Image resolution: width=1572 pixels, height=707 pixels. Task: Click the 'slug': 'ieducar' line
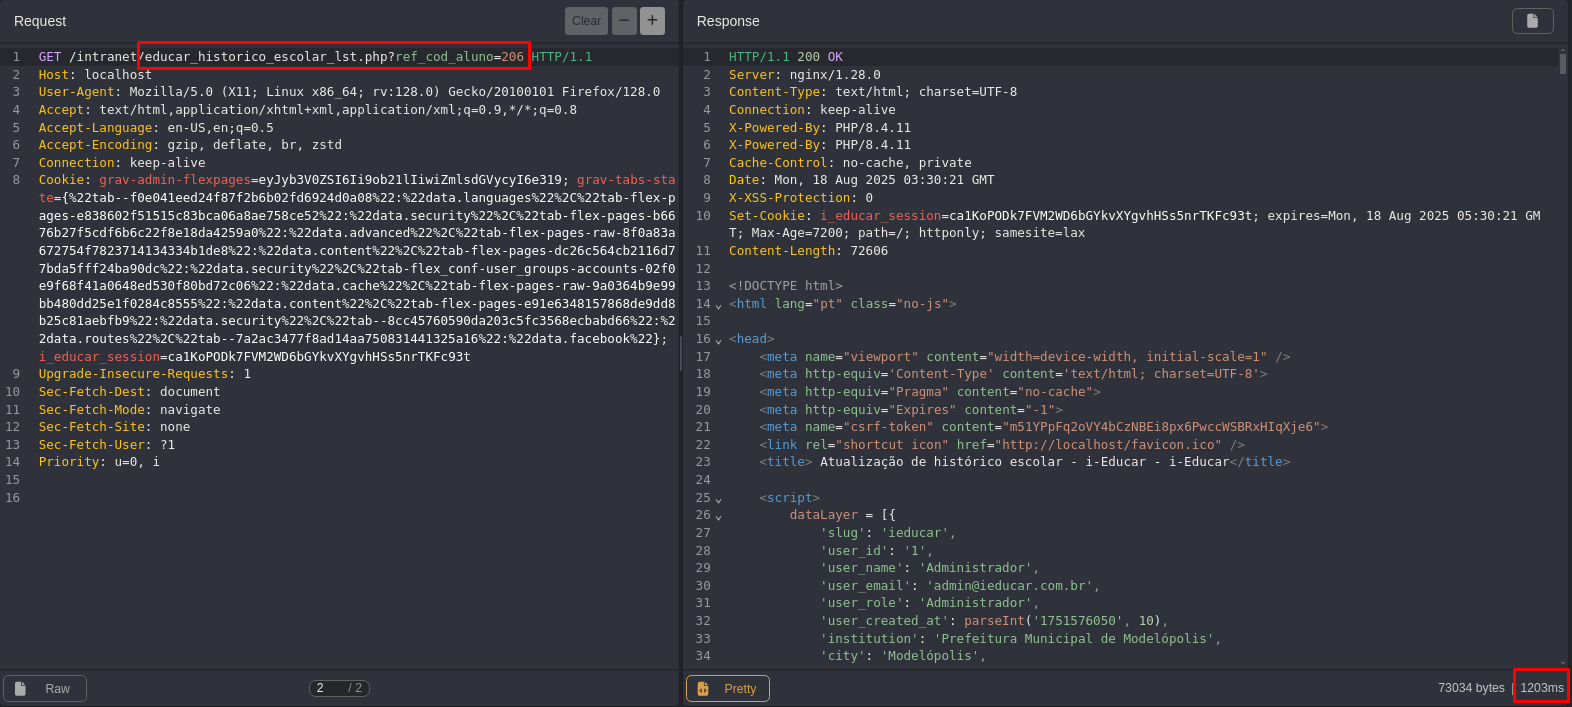click(x=888, y=533)
